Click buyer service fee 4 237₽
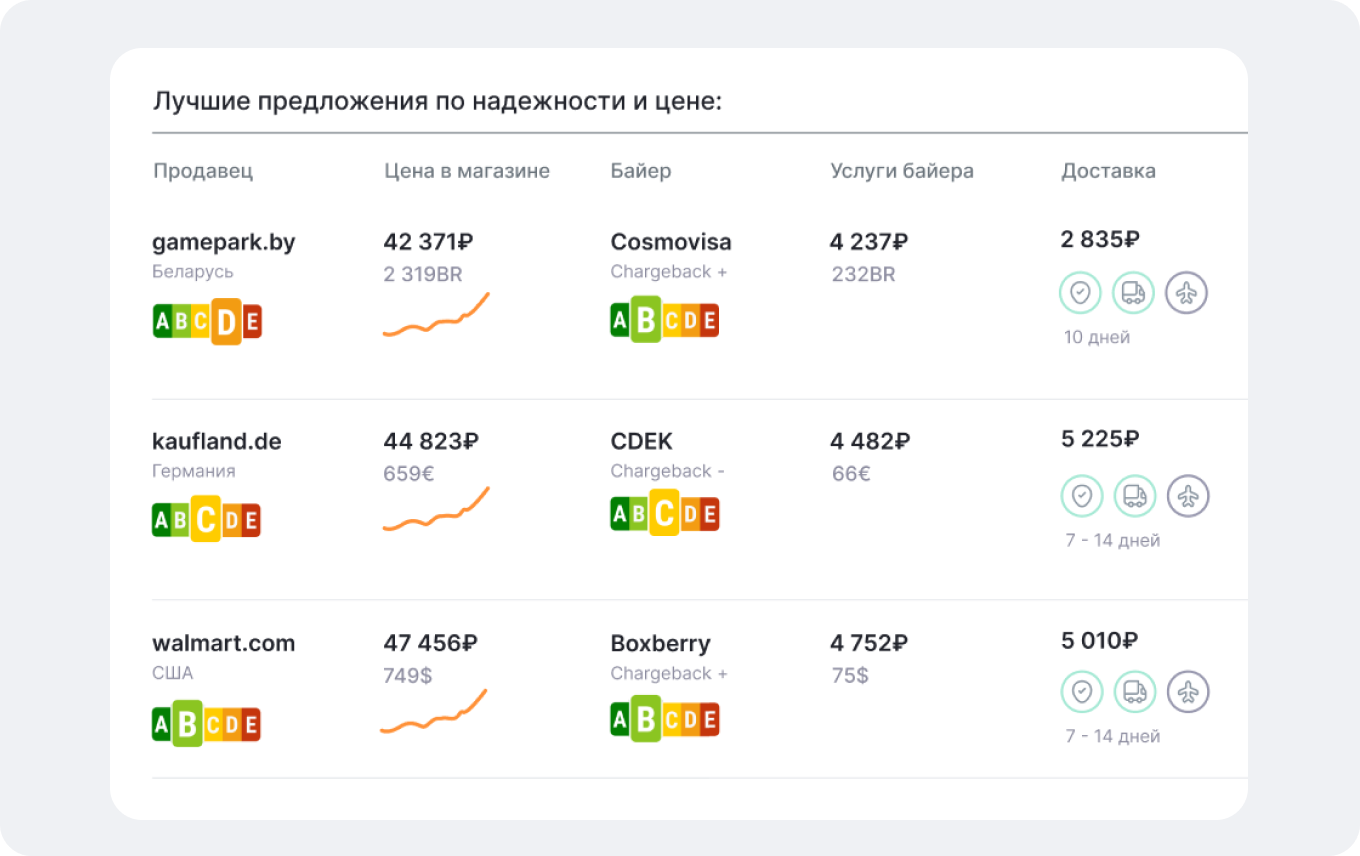Viewport: 1360px width, 856px height. (869, 242)
